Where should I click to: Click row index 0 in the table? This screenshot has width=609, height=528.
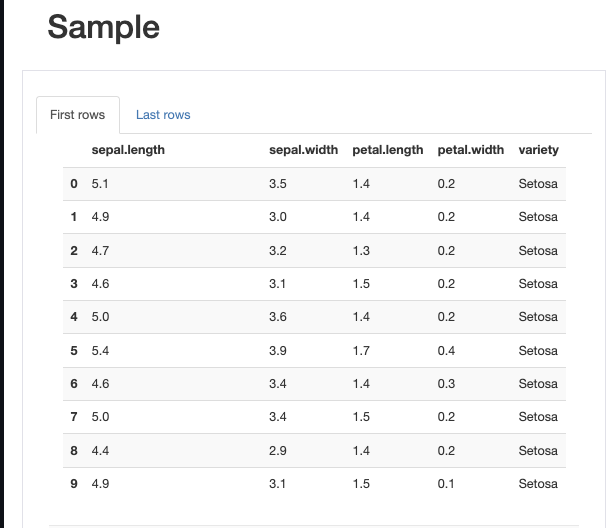point(74,184)
